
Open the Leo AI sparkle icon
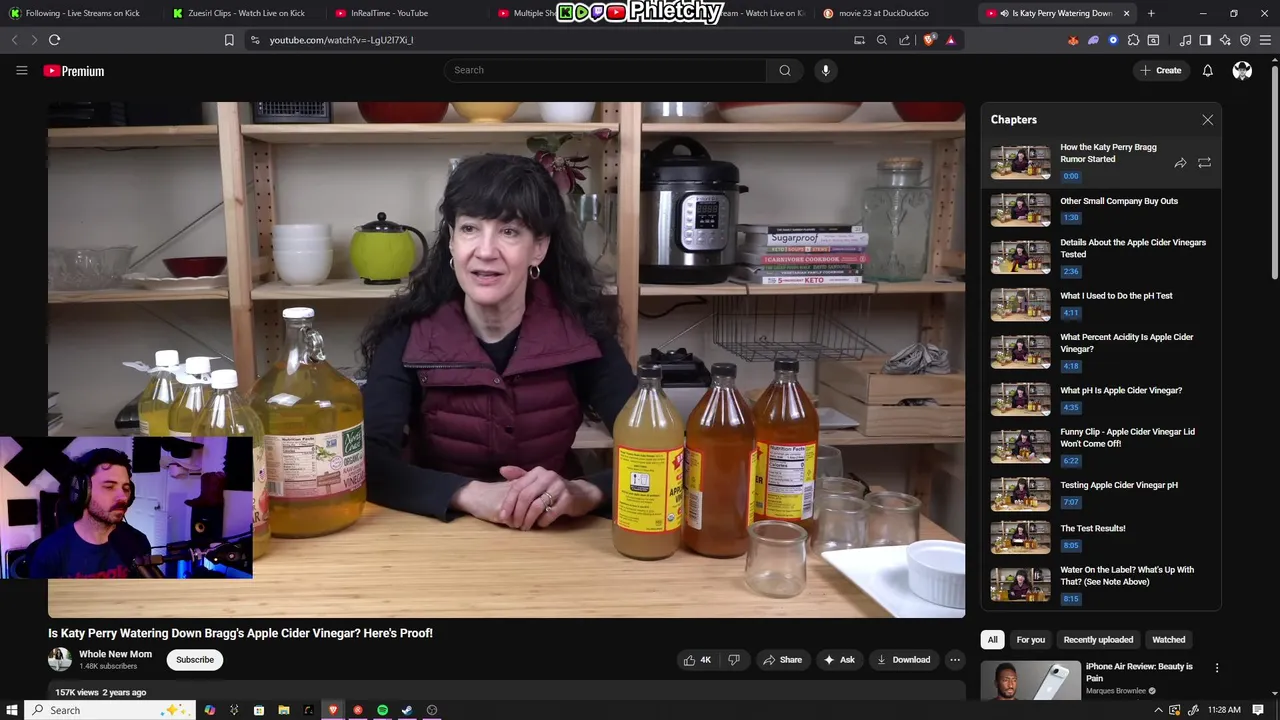click(x=1225, y=40)
